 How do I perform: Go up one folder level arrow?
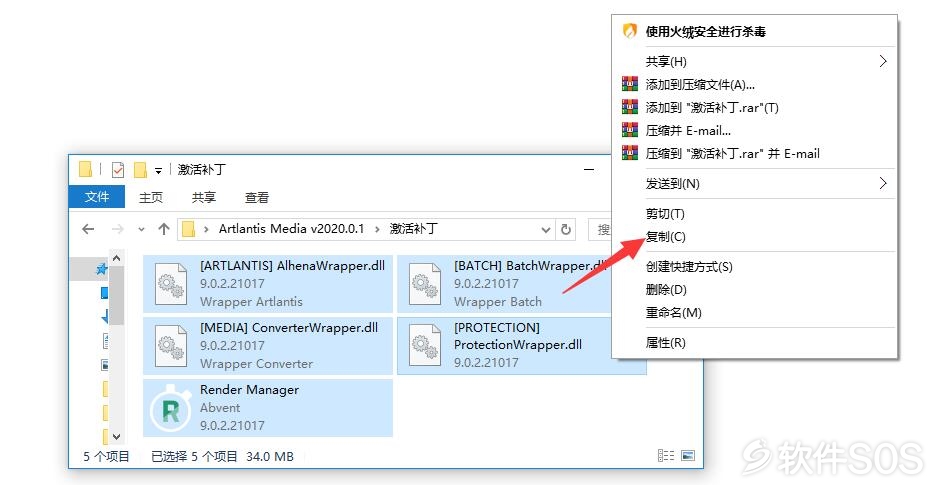(x=164, y=229)
